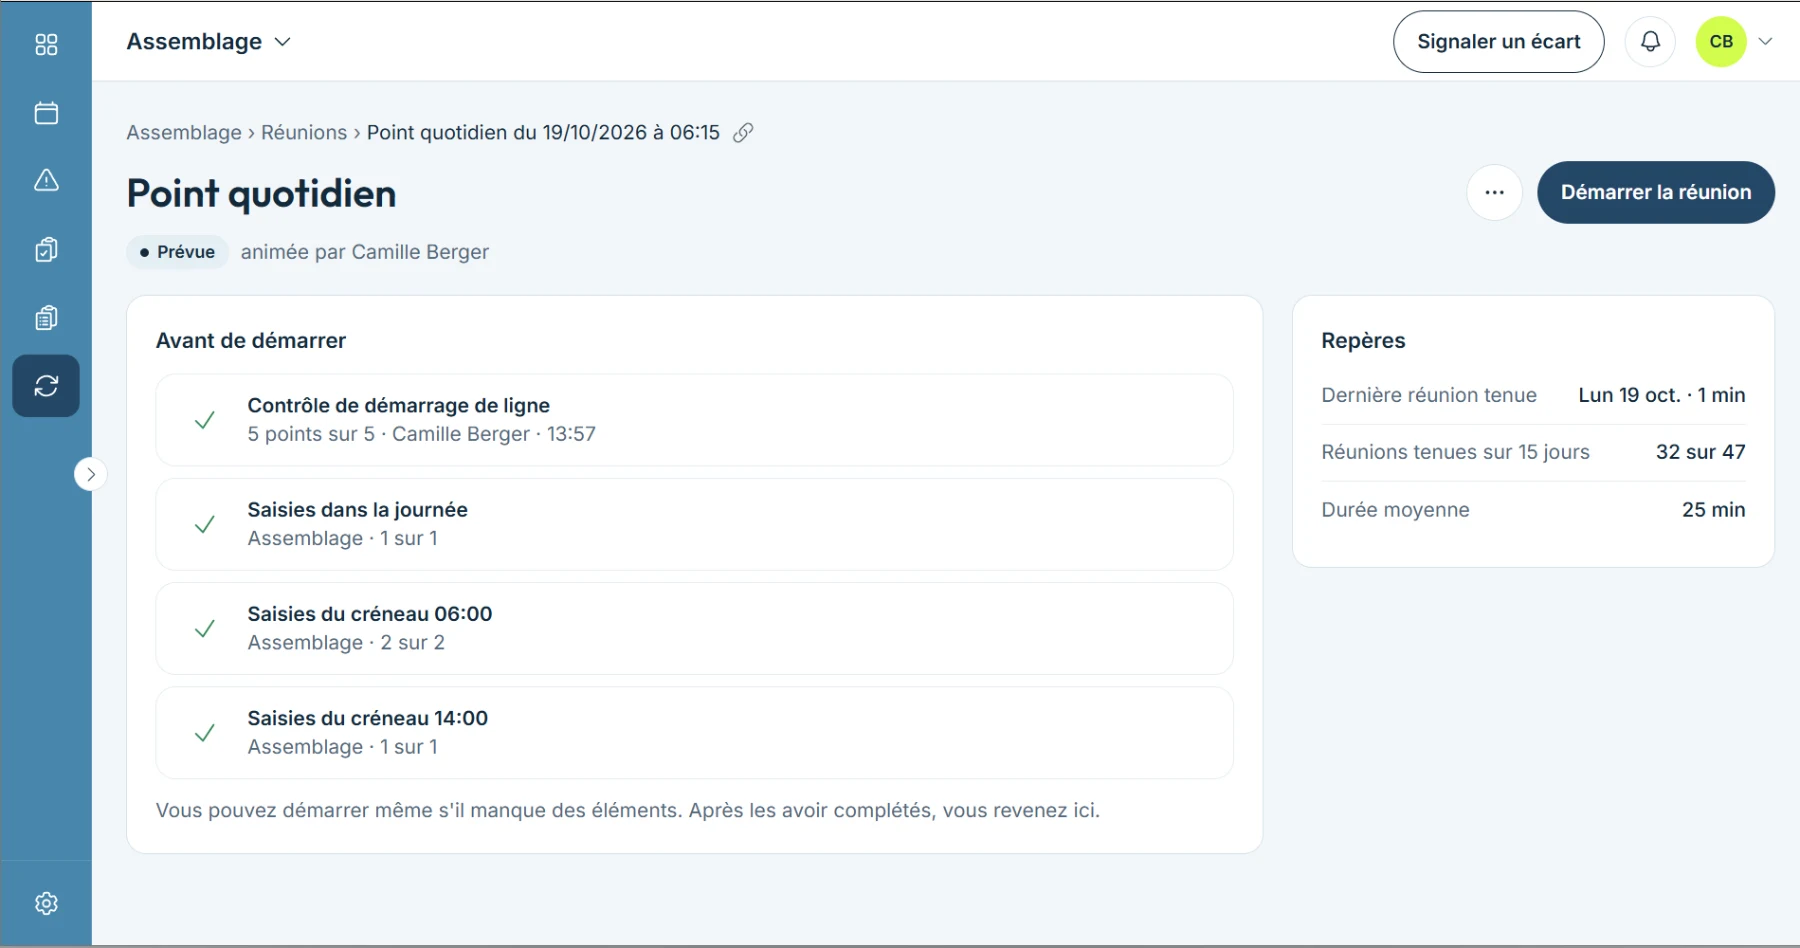Image resolution: width=1800 pixels, height=948 pixels.
Task: Click check mark of créneau 06:00 row
Action: point(204,628)
